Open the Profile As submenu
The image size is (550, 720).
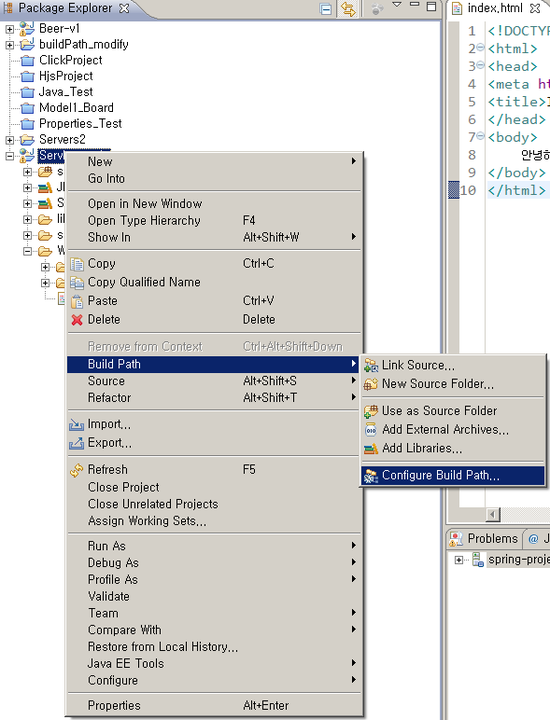213,579
